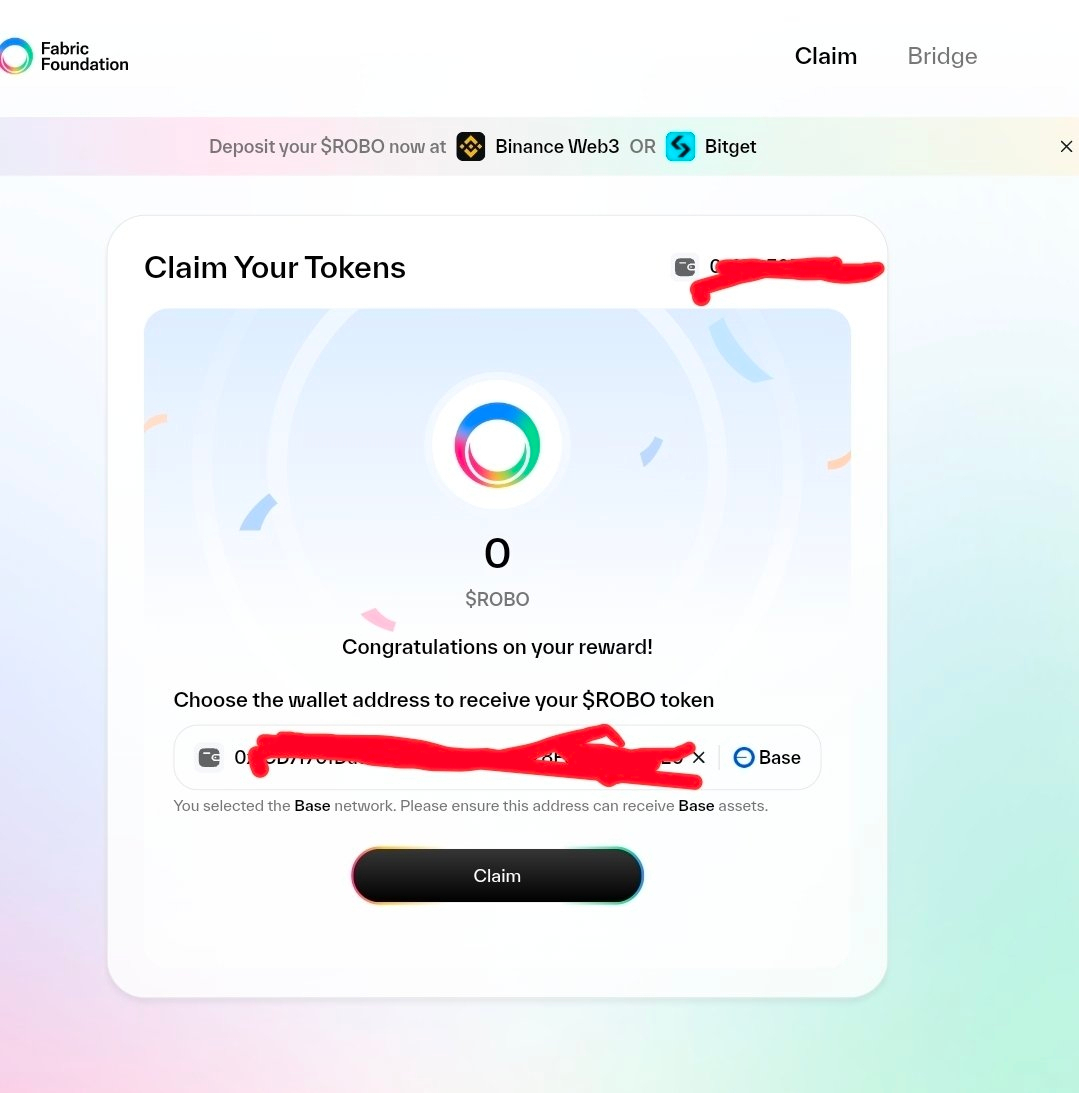Open the Binance Web3 logo icon
This screenshot has height=1093, width=1079.
(470, 146)
